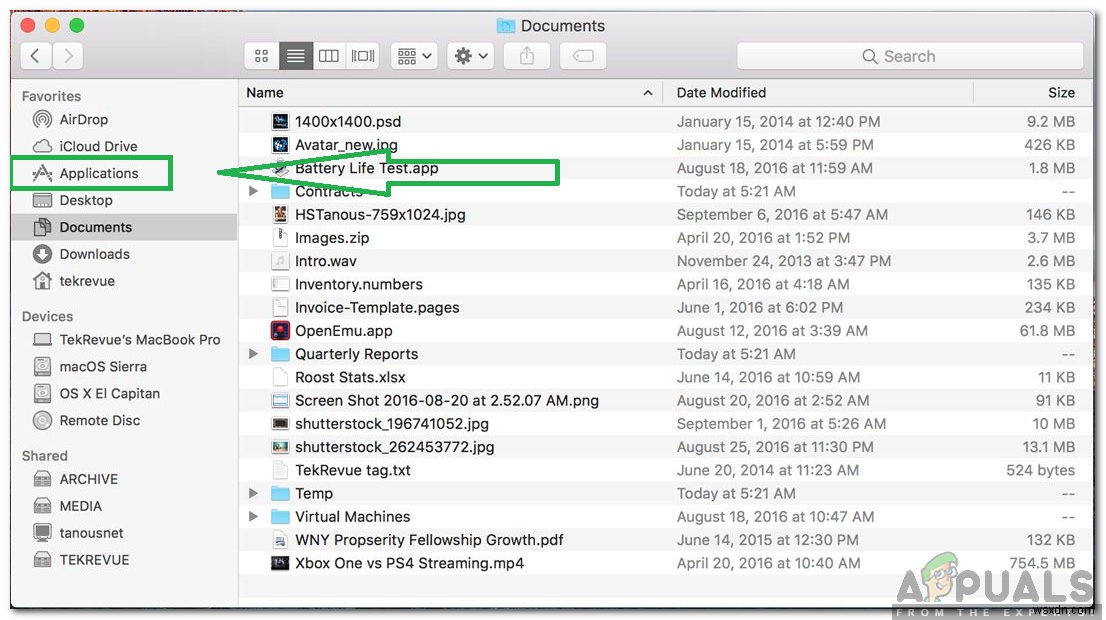The width and height of the screenshot is (1106, 620).
Task: Open the item arrangement dropdown
Action: pos(413,56)
